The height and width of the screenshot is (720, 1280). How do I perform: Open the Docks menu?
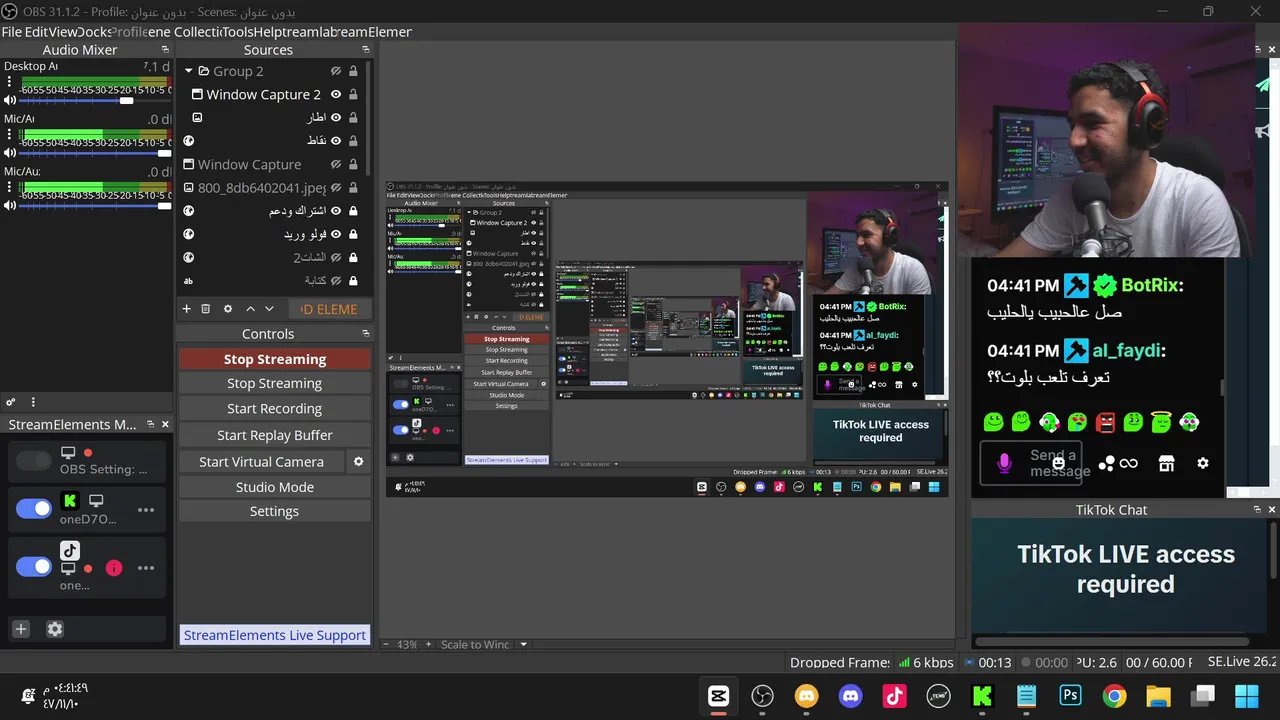94,32
